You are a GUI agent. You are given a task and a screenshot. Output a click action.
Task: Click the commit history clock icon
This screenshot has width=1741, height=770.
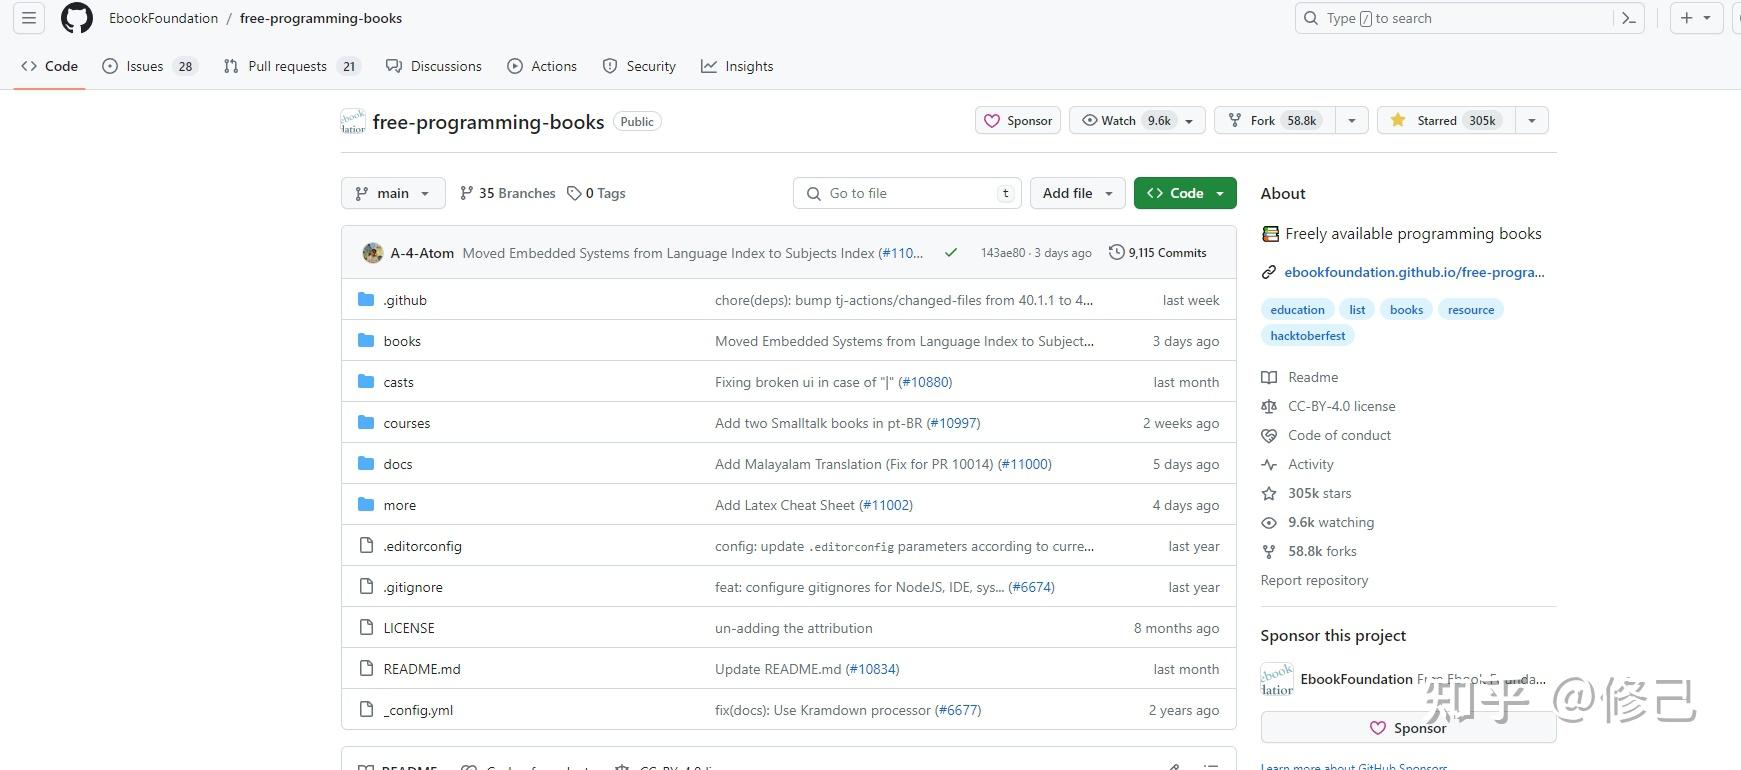[x=1116, y=253]
